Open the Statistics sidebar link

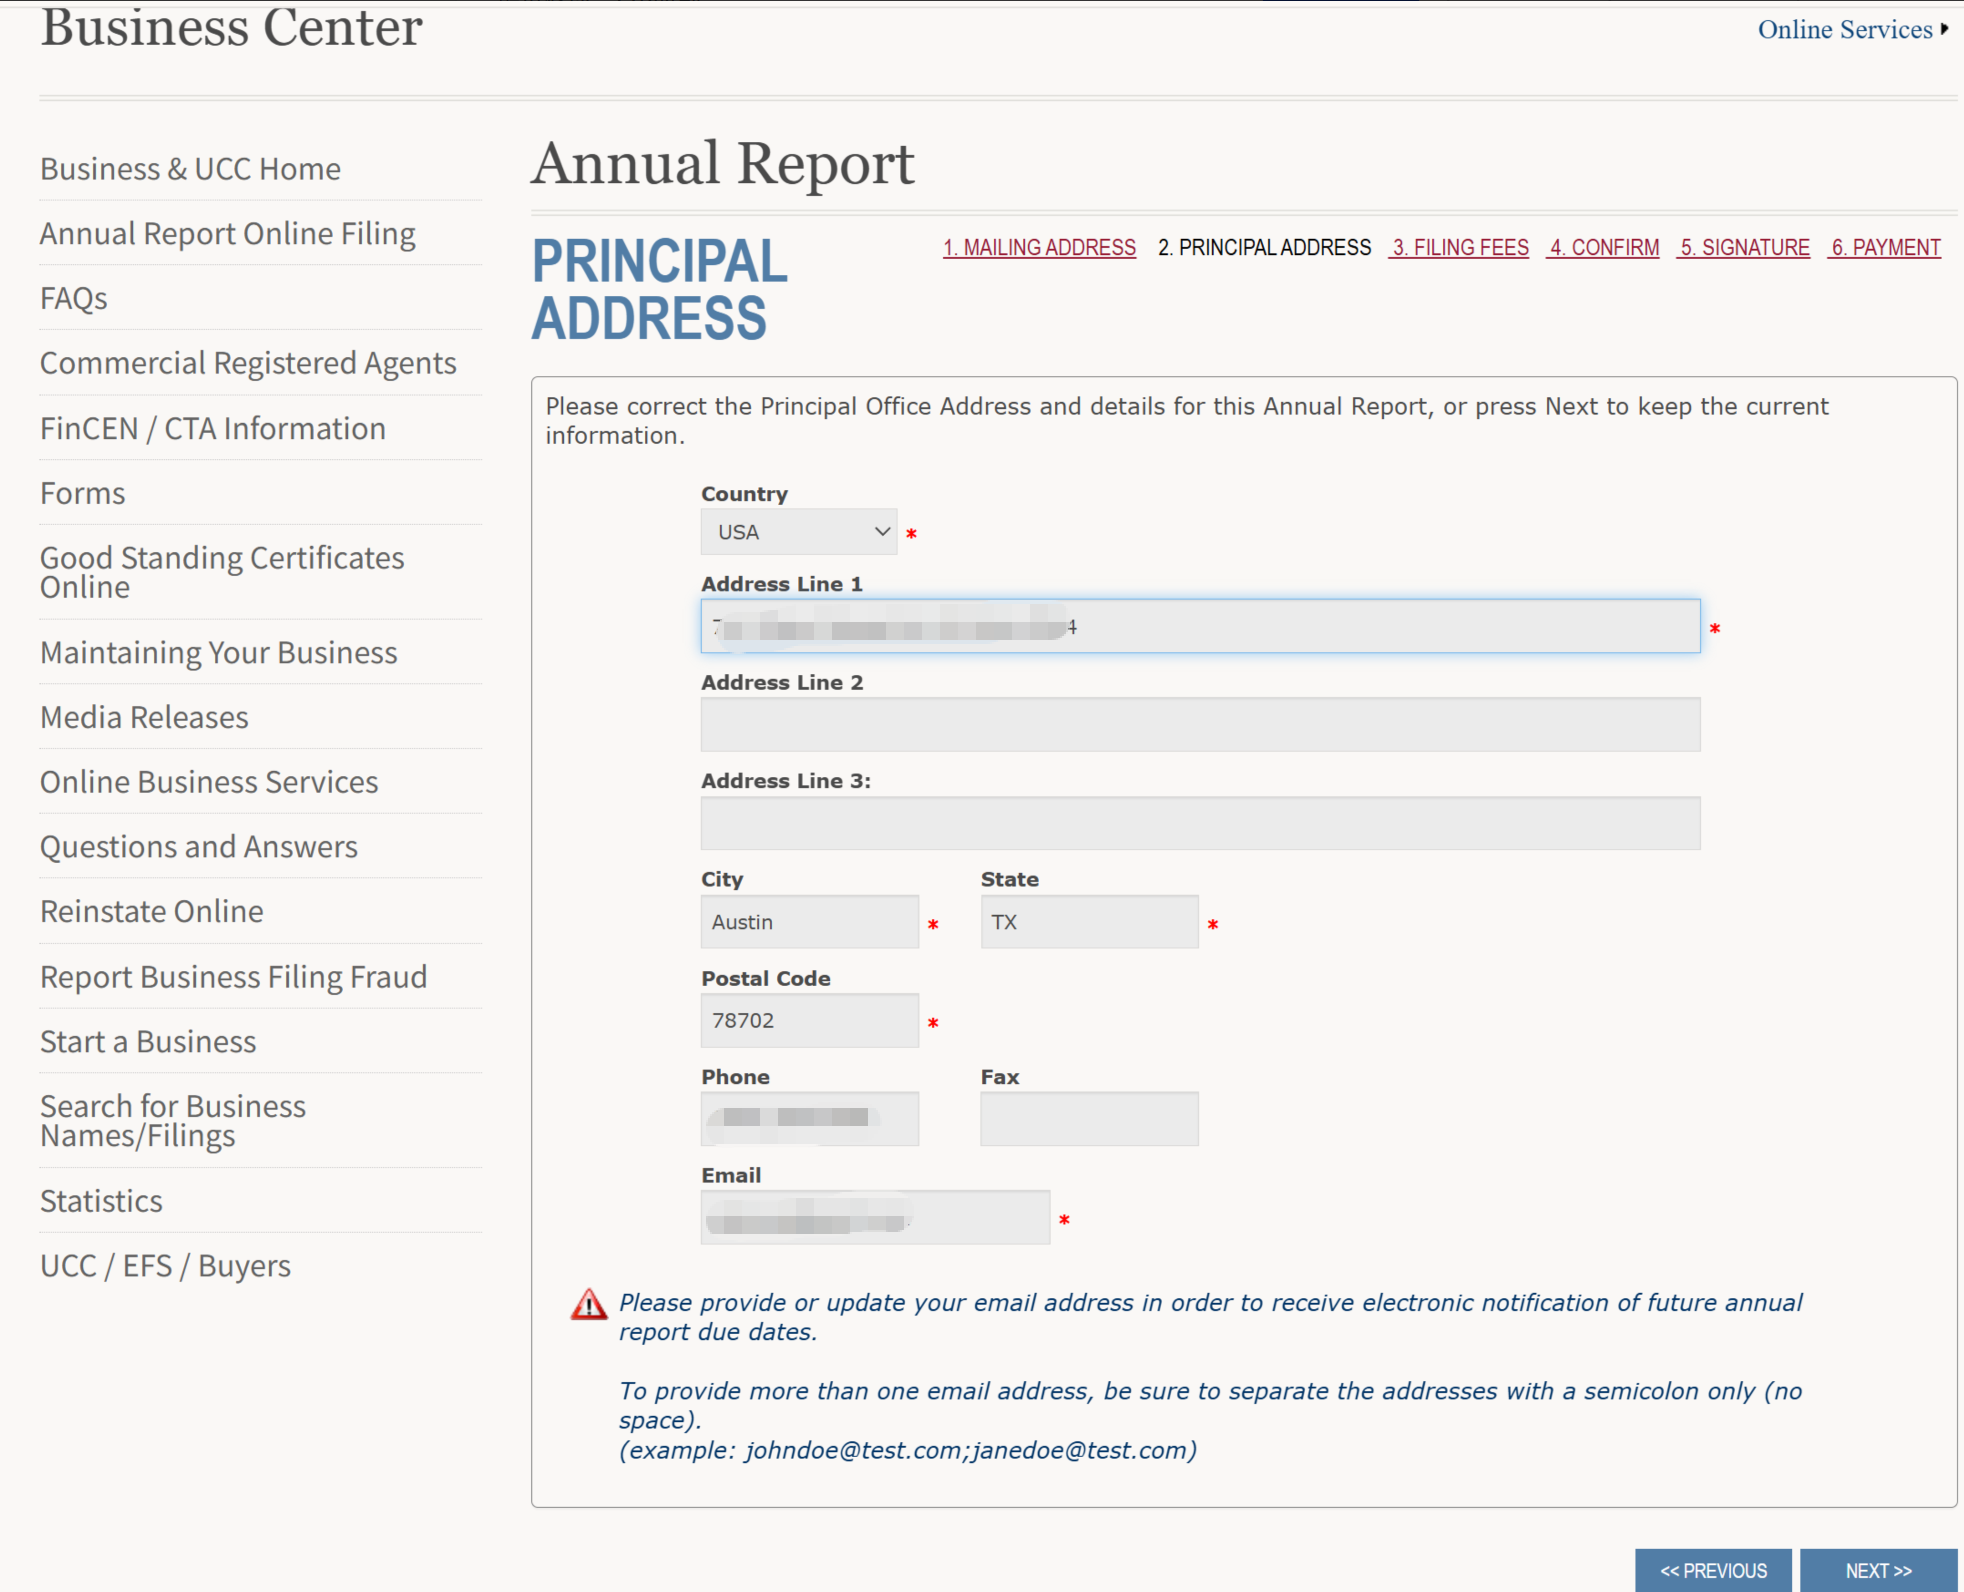coord(101,1201)
